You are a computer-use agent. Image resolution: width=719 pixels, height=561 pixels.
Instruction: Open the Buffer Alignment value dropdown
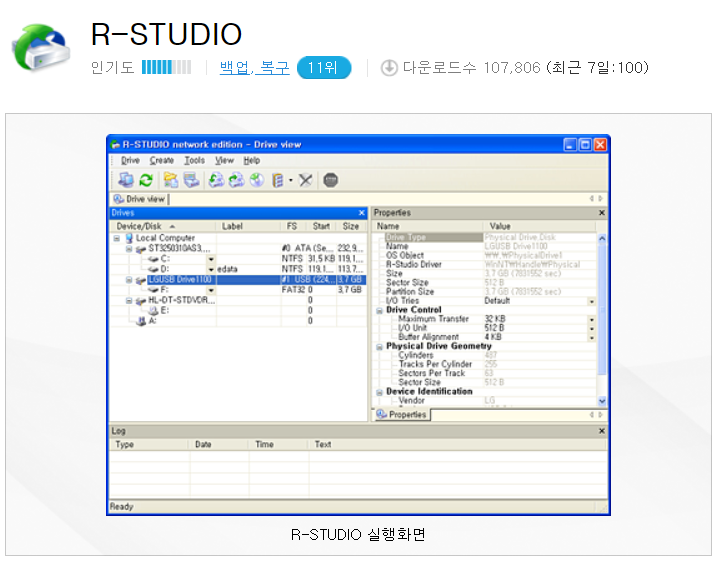592,338
